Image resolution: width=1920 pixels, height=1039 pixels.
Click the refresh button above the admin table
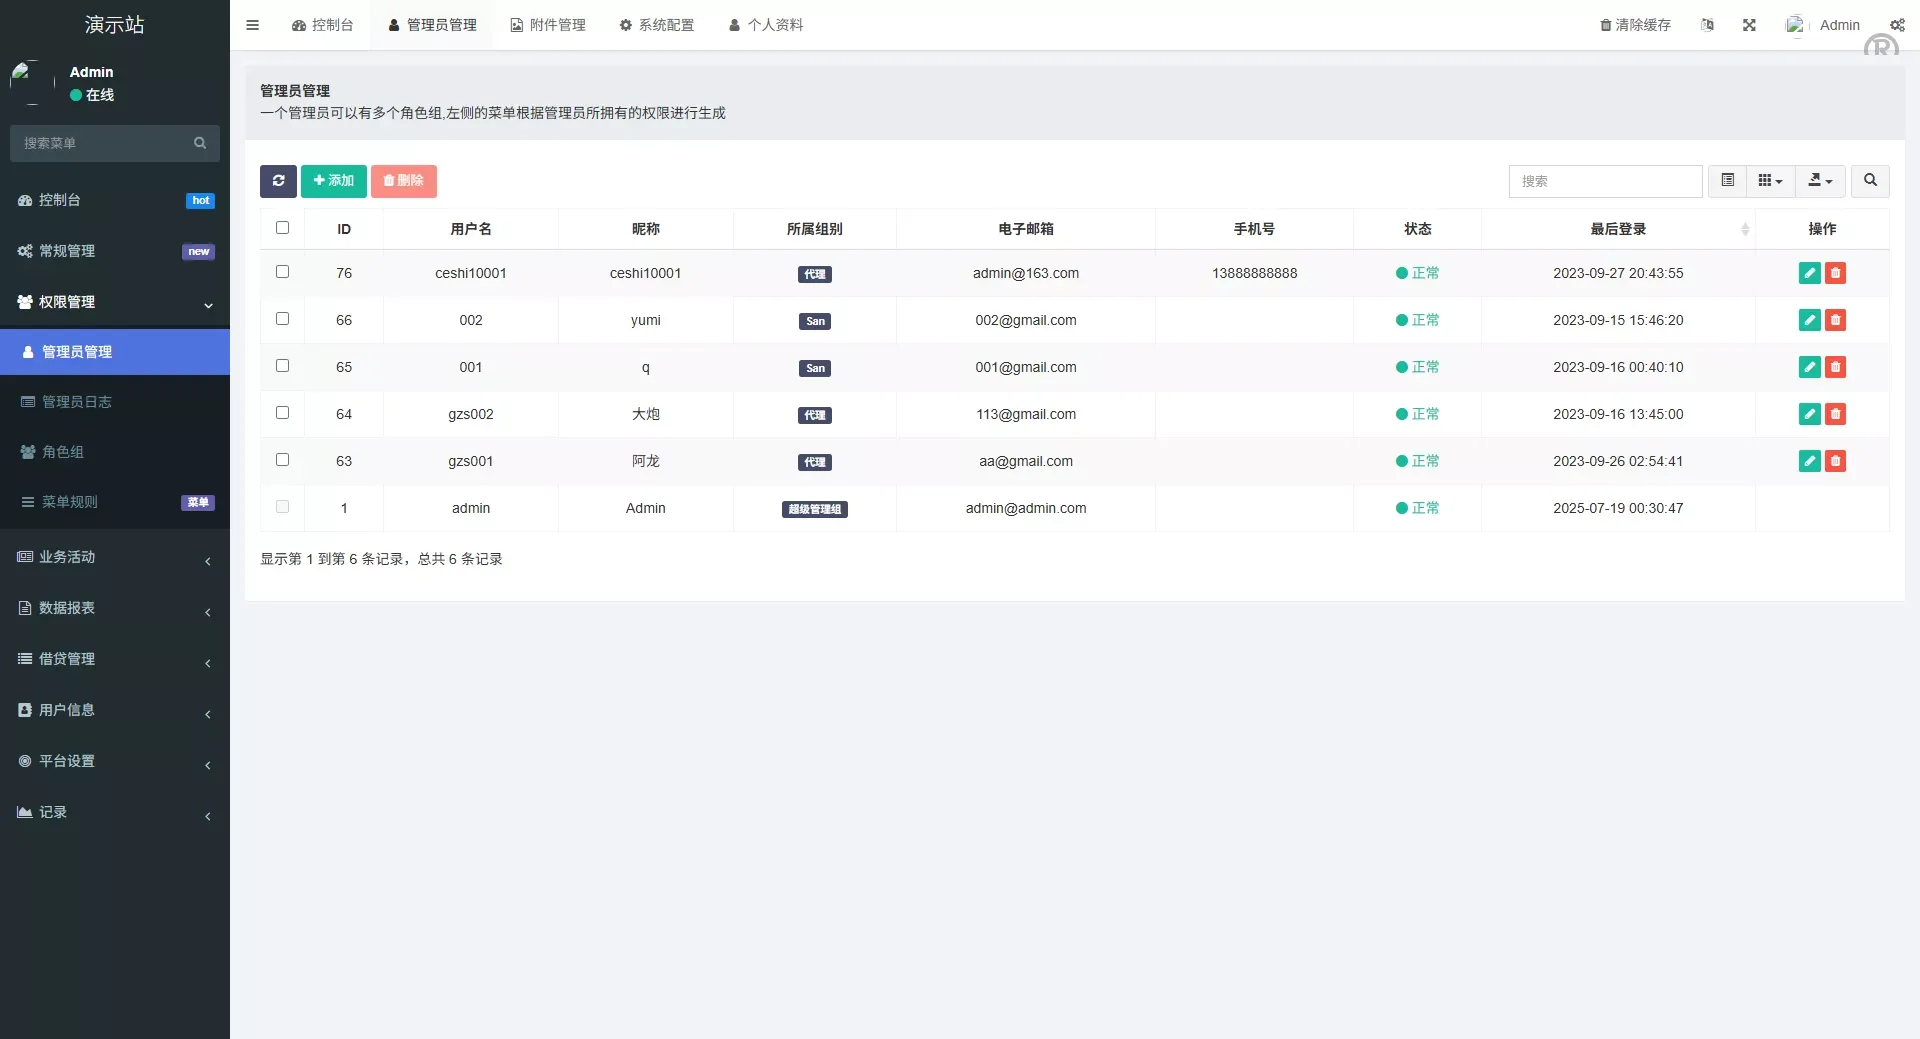tap(278, 181)
